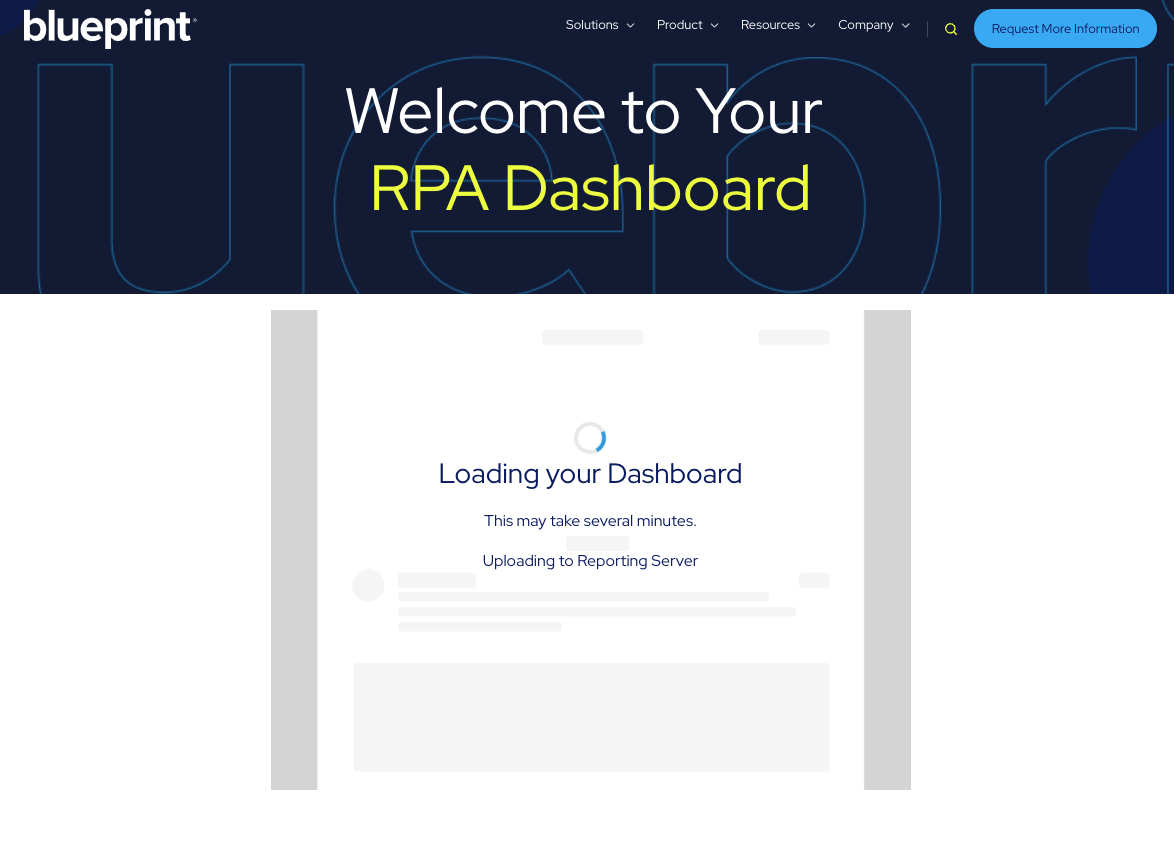Click the left gray sidebar strip
1174x845 pixels.
point(294,550)
